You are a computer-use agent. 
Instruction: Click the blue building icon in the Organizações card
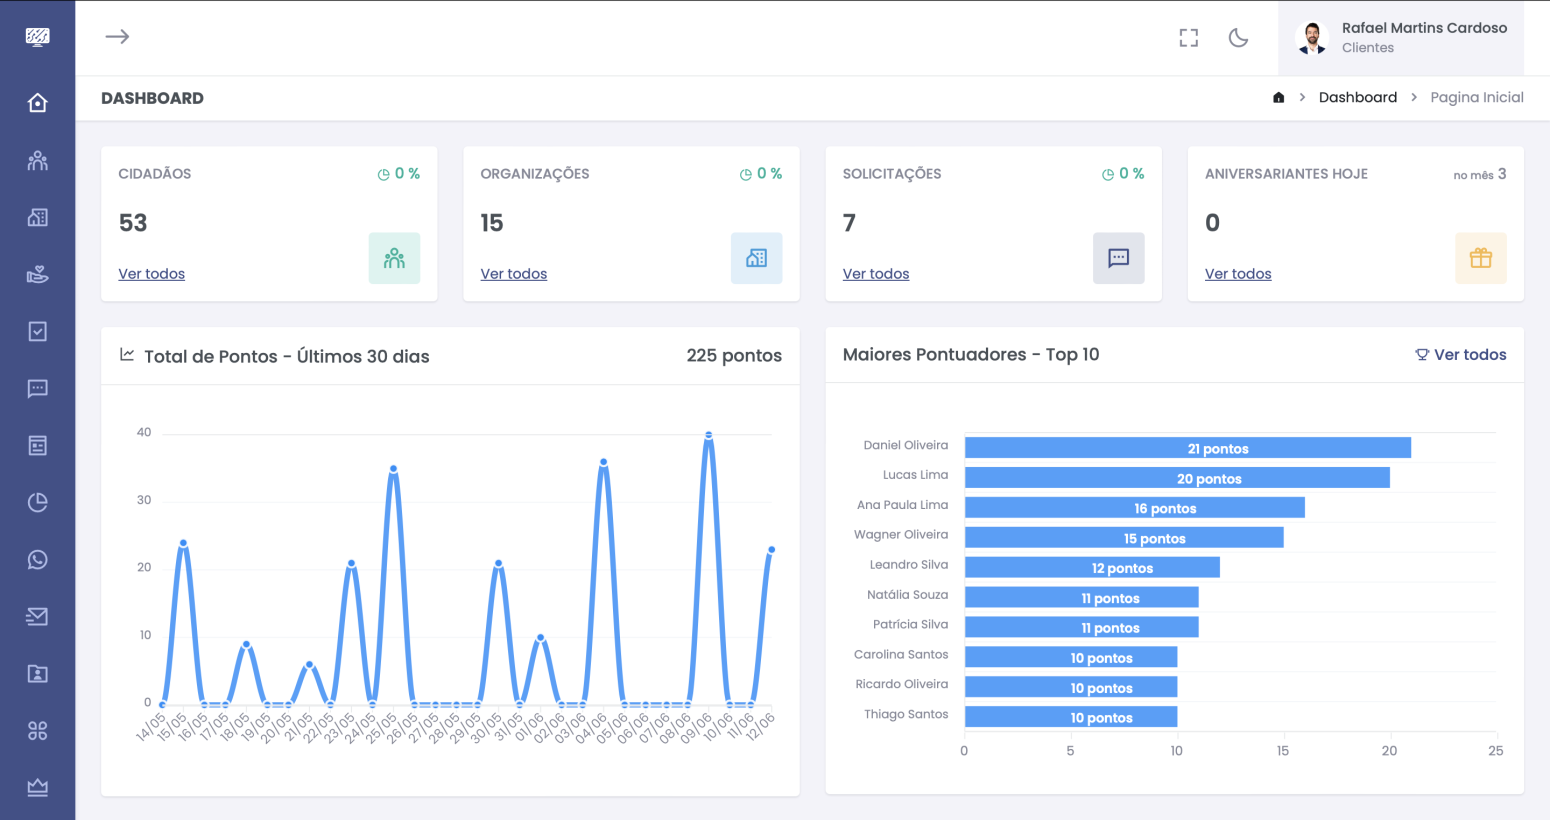756,258
